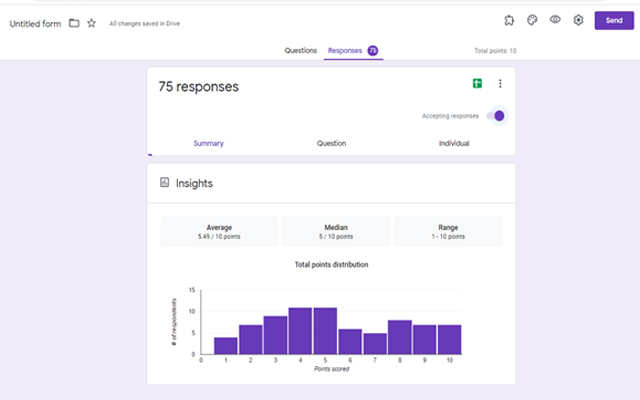Show the Individual responses tab
This screenshot has height=400, width=640.
454,143
